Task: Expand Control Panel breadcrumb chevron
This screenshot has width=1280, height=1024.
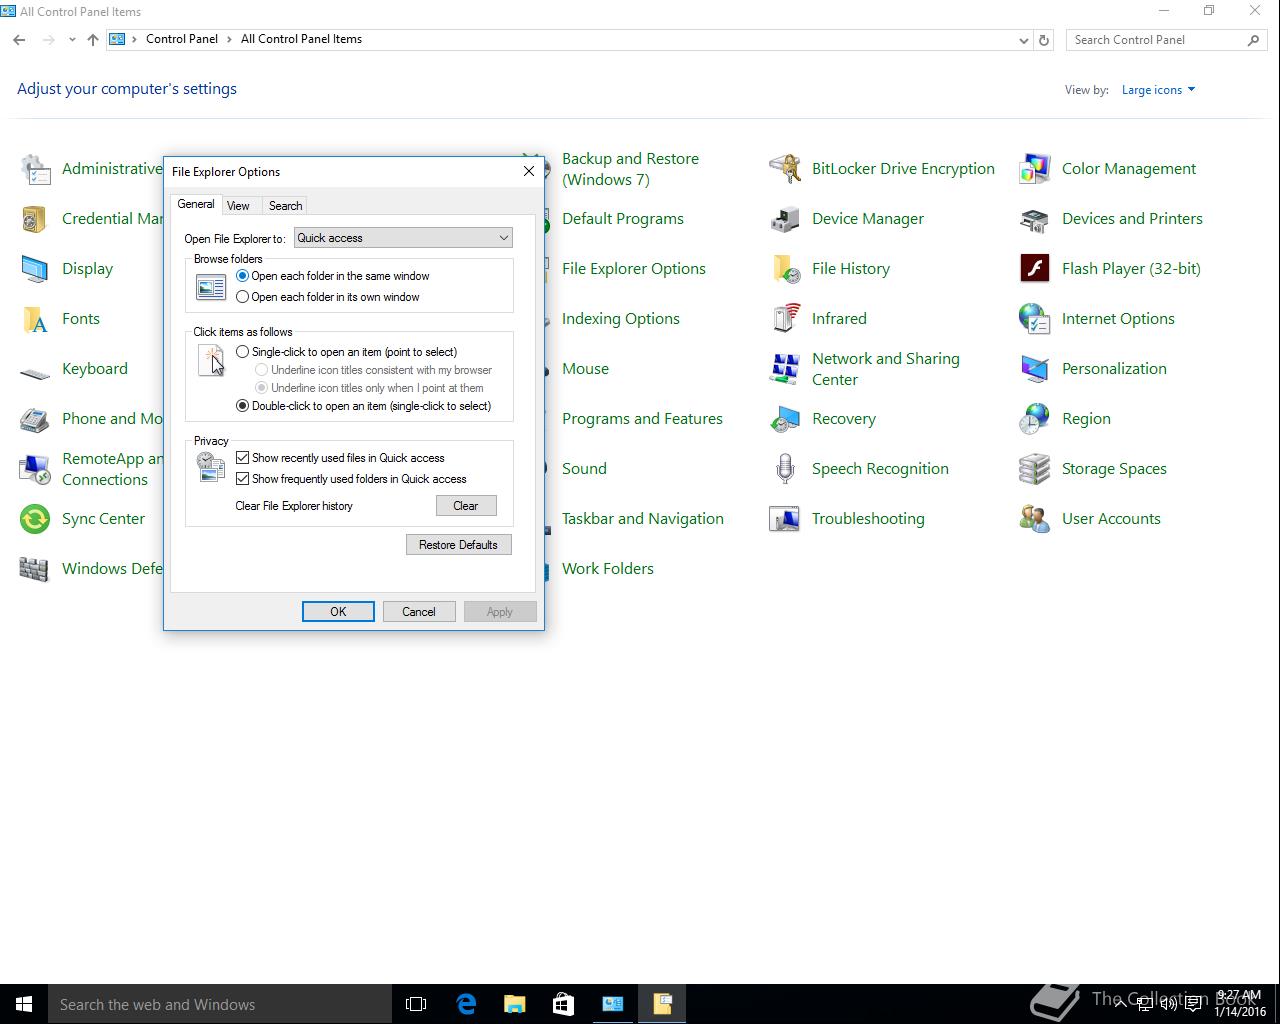Action: point(230,39)
